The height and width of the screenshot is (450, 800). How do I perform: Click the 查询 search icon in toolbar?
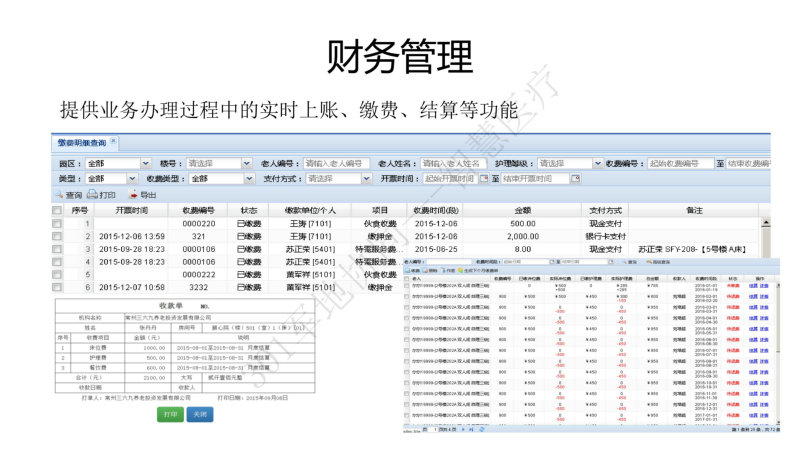(x=59, y=195)
